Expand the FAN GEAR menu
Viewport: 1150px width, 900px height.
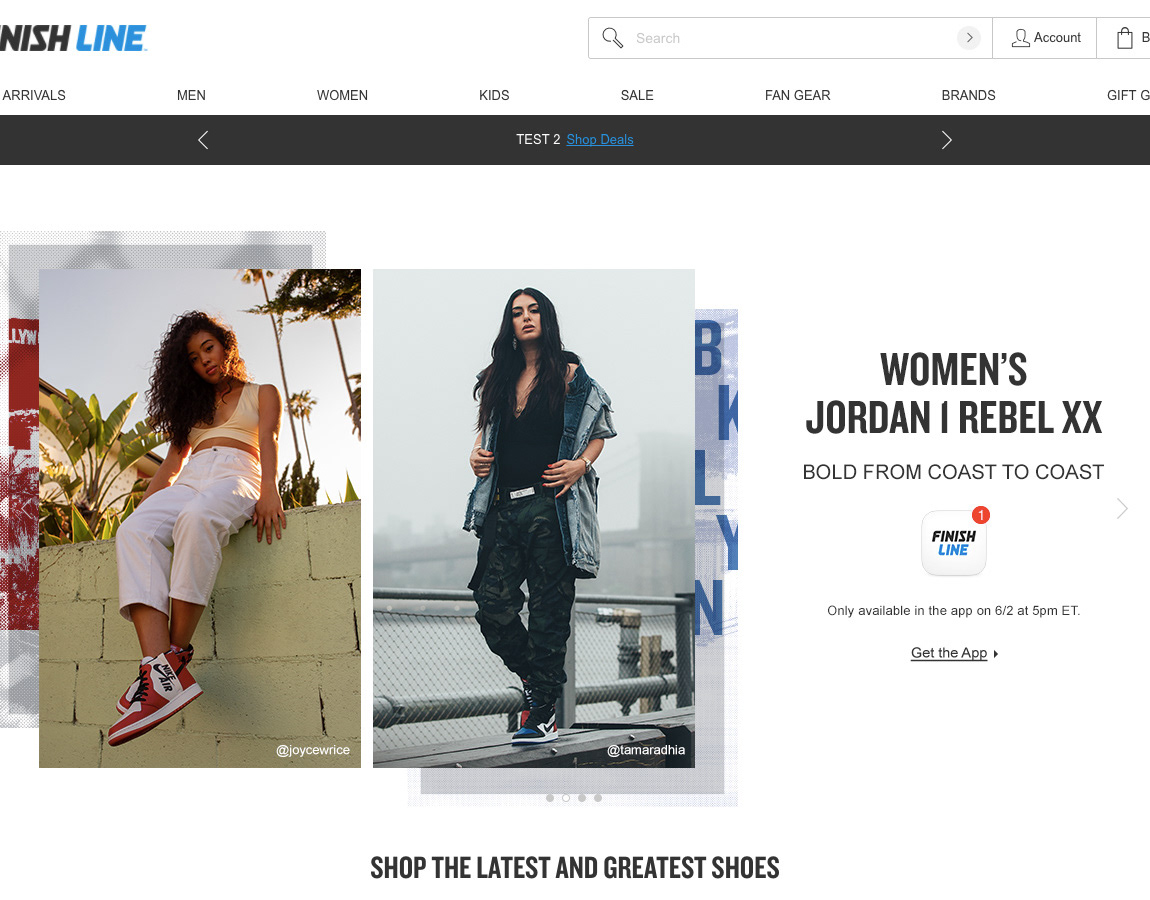click(797, 95)
